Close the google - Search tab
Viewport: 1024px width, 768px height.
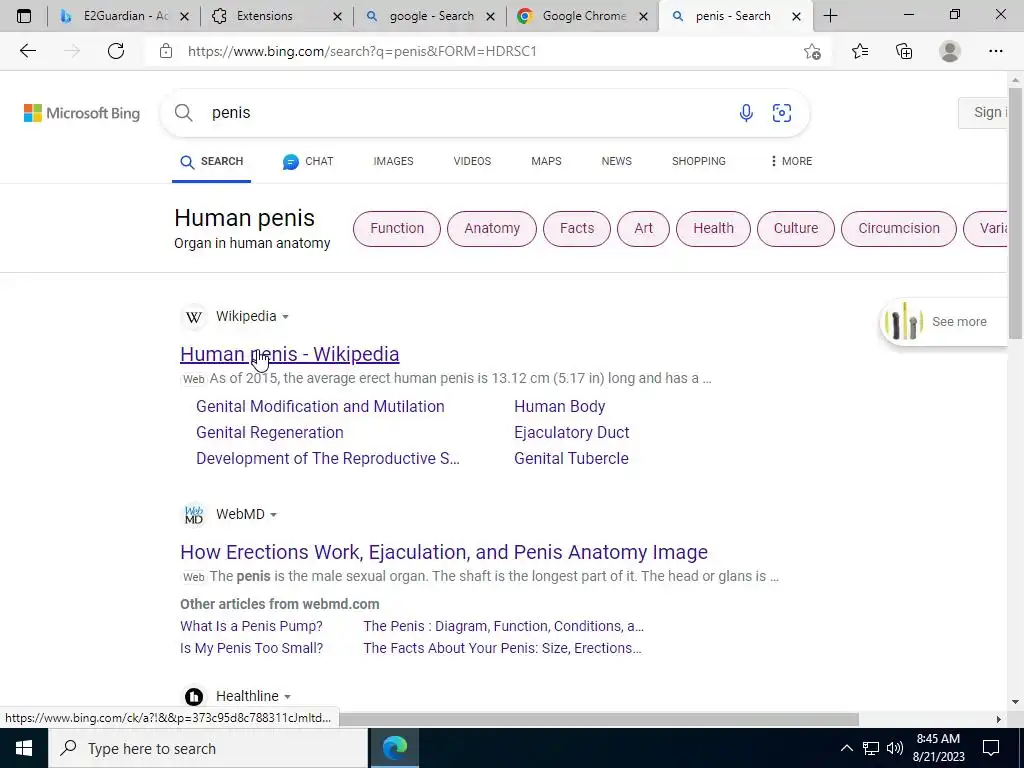490,17
